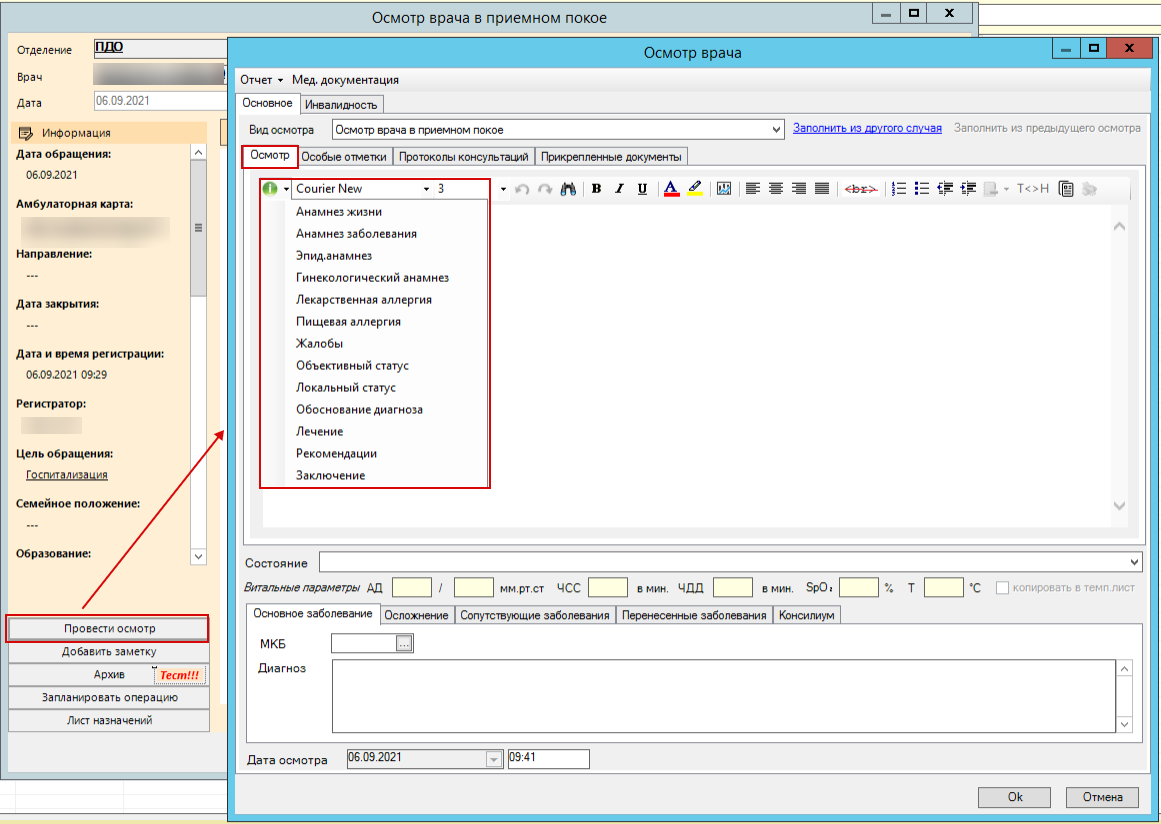This screenshot has height=824, width=1161.
Task: Click the 'Заполнить из другого случая' link
Action: pyautogui.click(x=867, y=128)
